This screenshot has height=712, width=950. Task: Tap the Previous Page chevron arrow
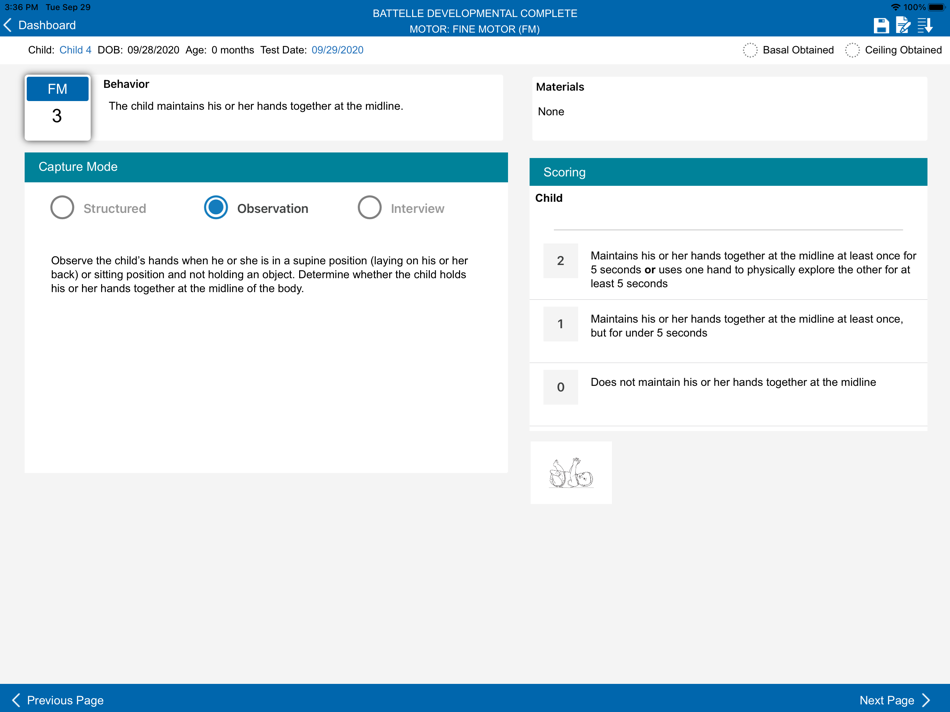click(x=16, y=700)
